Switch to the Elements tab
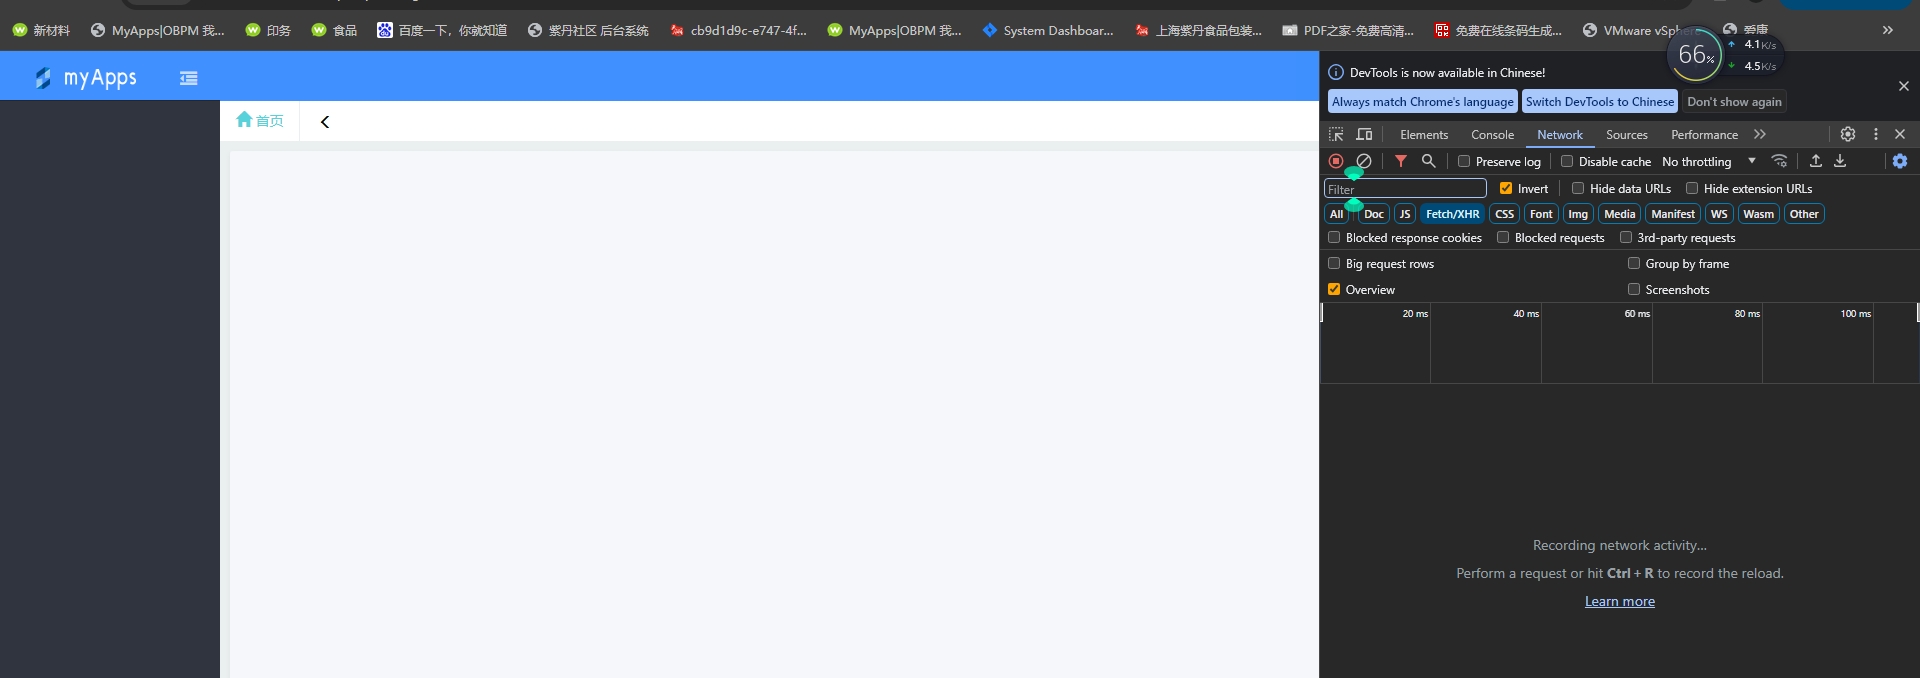Screen dimensions: 1920x678 (x=1424, y=135)
